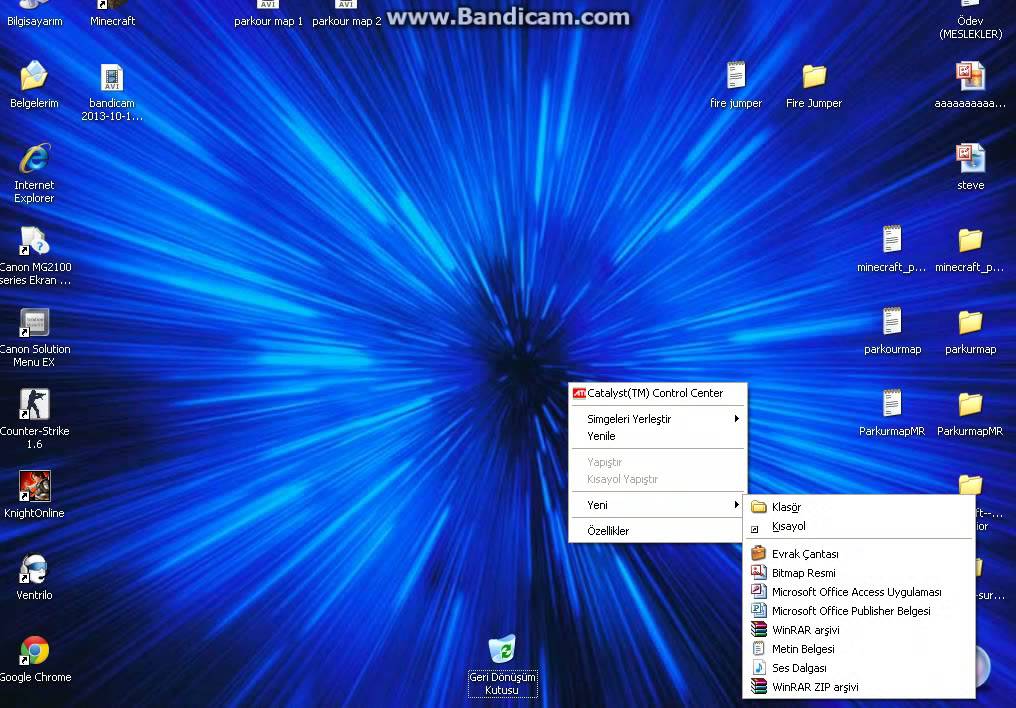Viewport: 1016px width, 708px height.
Task: Select the fire jumper text file icon
Action: tap(735, 76)
